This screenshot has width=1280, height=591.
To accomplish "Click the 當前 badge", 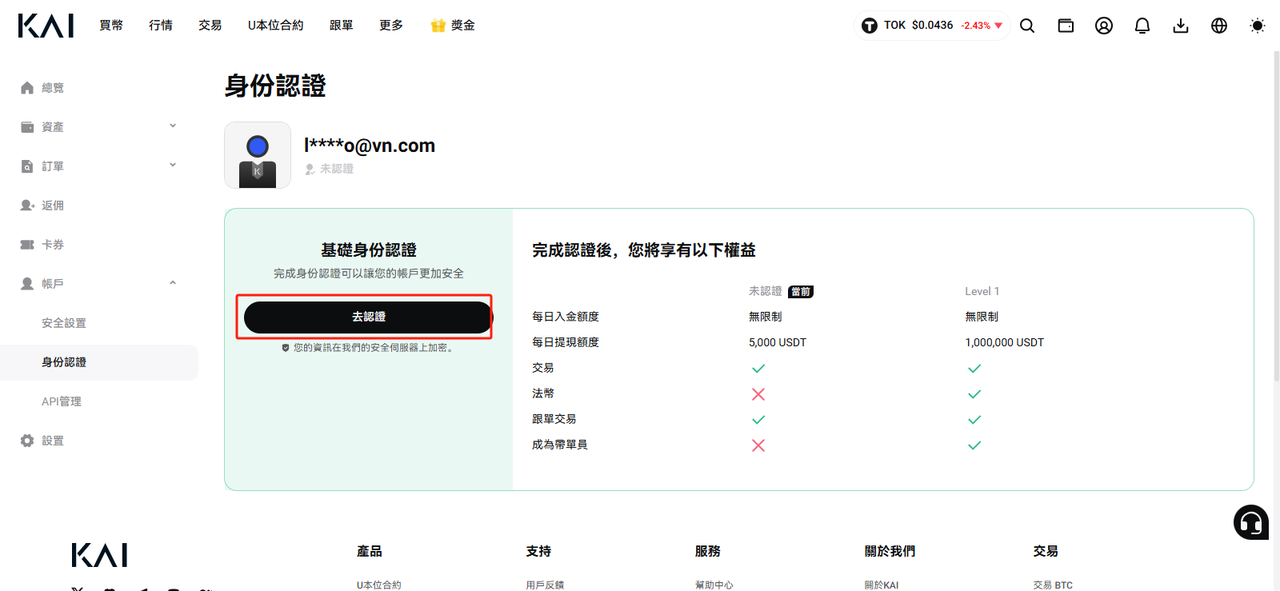I will click(x=801, y=291).
